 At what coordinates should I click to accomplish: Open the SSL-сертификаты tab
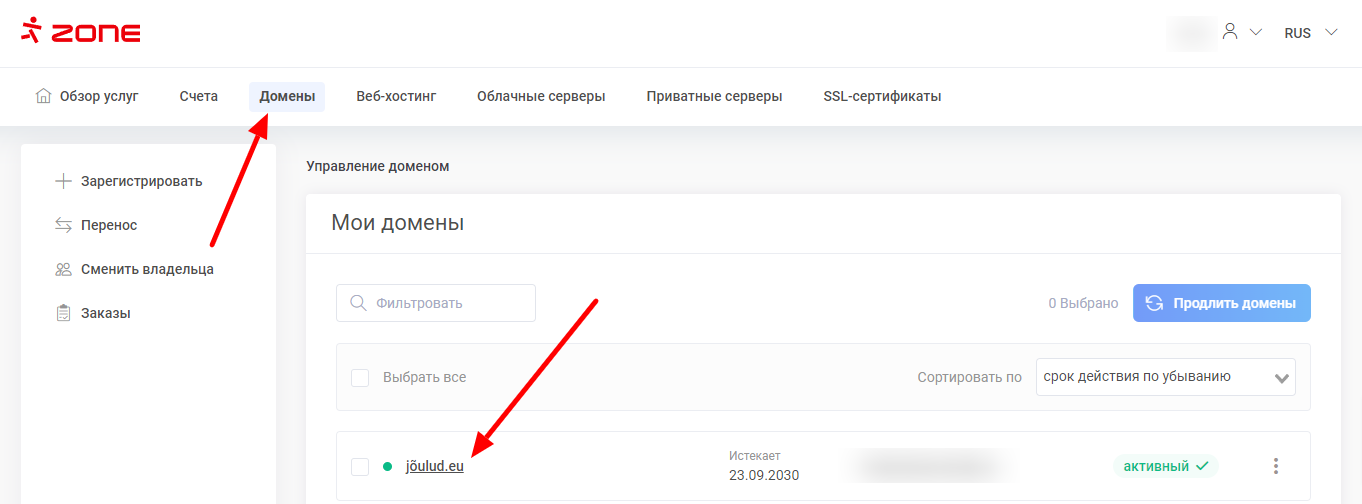[x=882, y=96]
